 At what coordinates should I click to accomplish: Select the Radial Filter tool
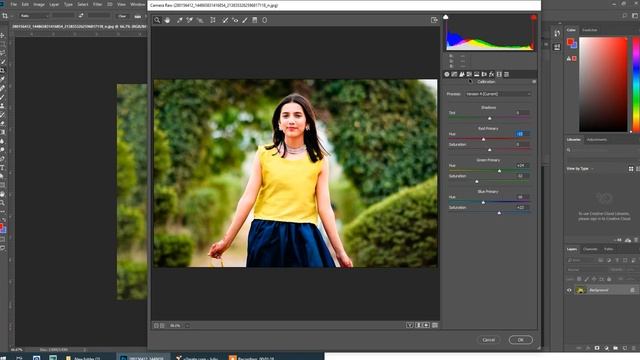264,20
